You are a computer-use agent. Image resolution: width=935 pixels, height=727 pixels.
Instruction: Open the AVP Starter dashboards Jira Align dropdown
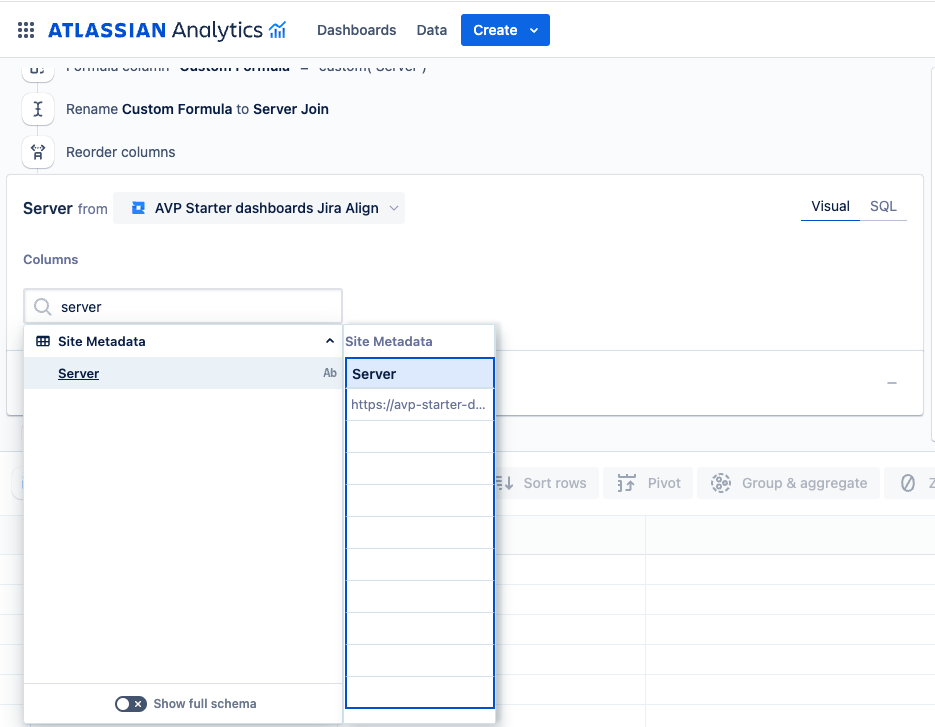[259, 208]
